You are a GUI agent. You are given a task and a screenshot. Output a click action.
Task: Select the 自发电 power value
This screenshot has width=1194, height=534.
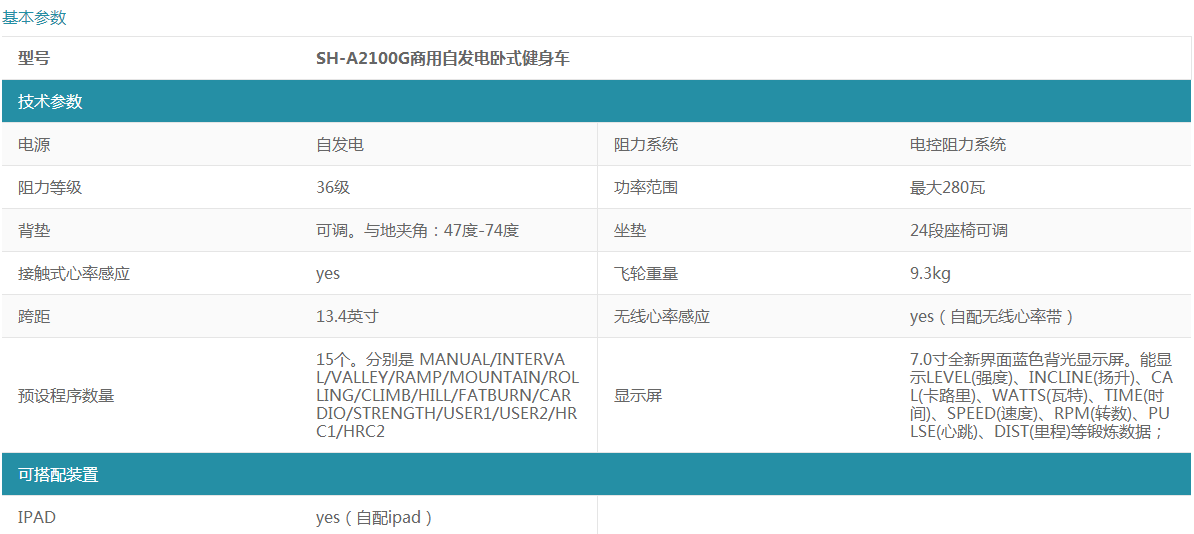click(x=339, y=145)
